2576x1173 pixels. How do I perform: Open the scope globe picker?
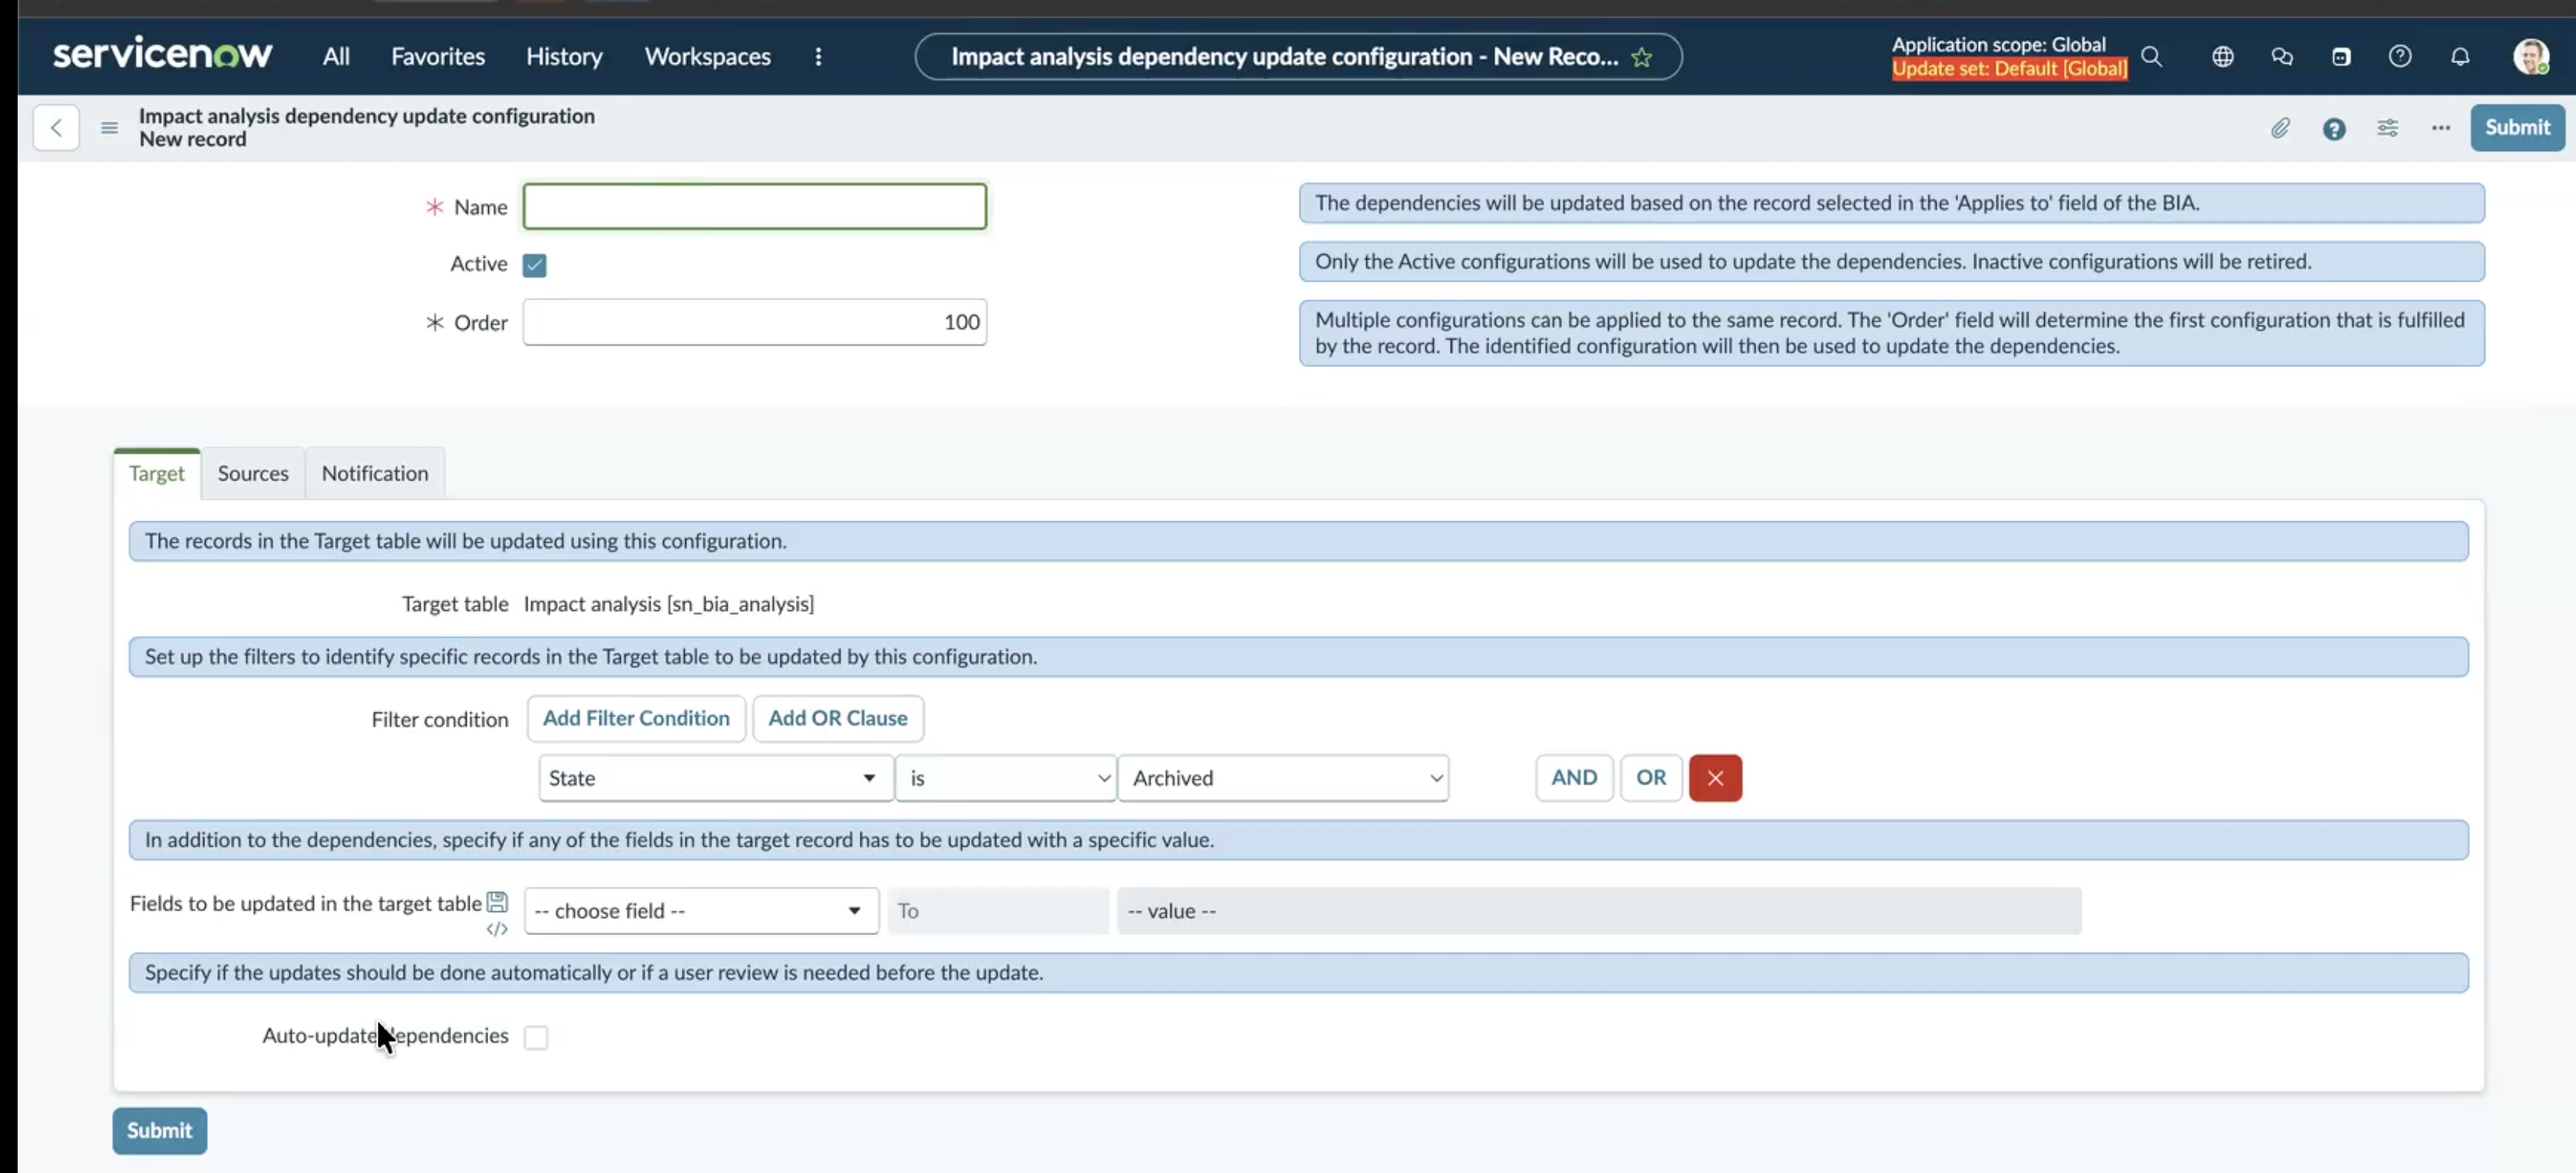pyautogui.click(x=2222, y=57)
